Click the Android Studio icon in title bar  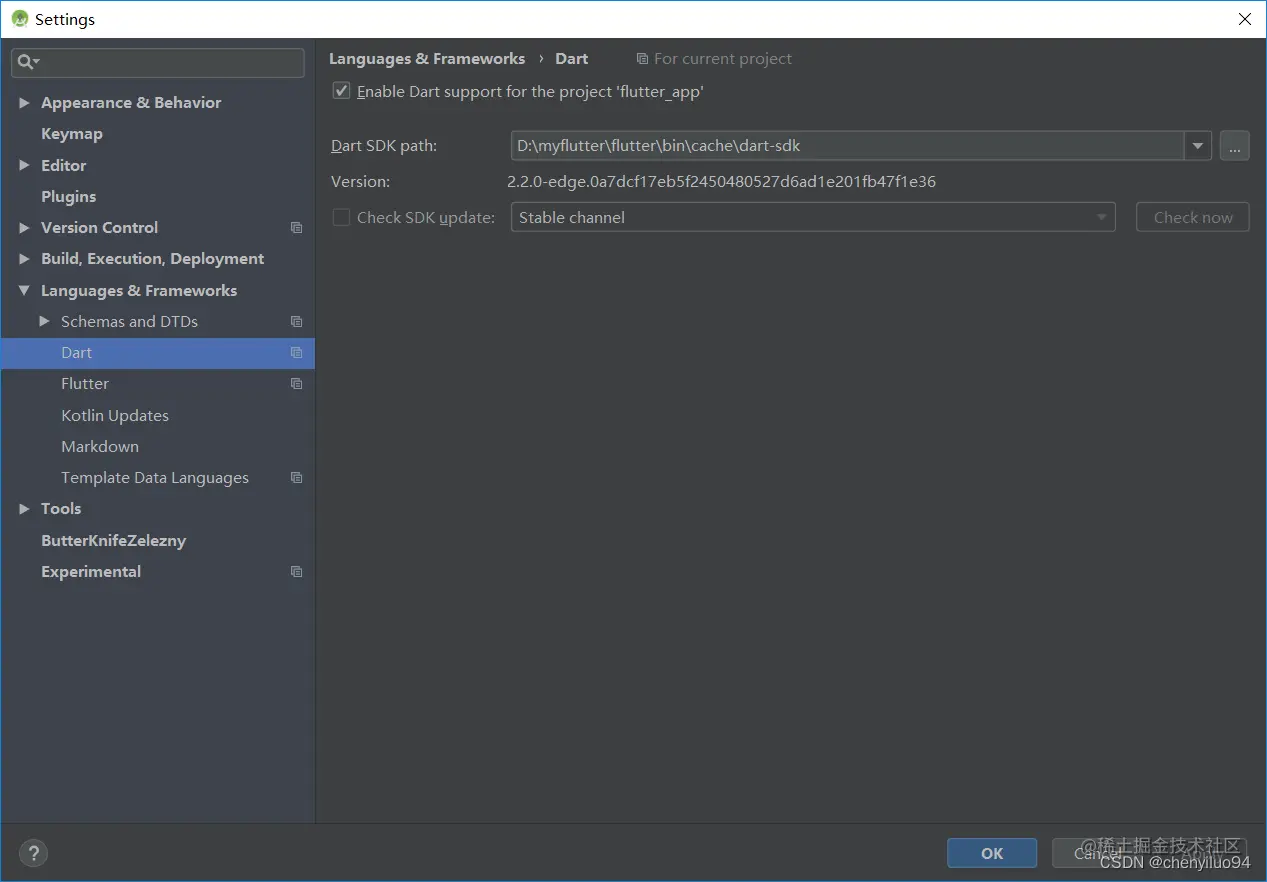click(19, 19)
